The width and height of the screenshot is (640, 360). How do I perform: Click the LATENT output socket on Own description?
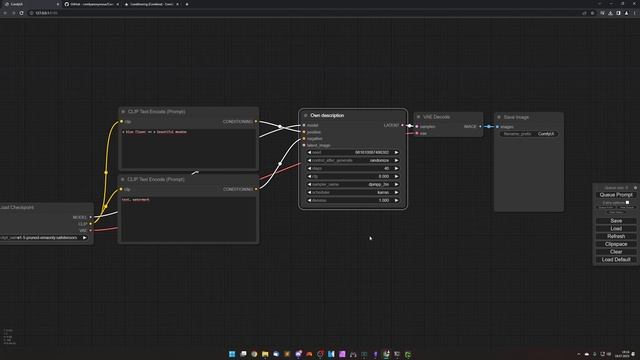pyautogui.click(x=402, y=125)
